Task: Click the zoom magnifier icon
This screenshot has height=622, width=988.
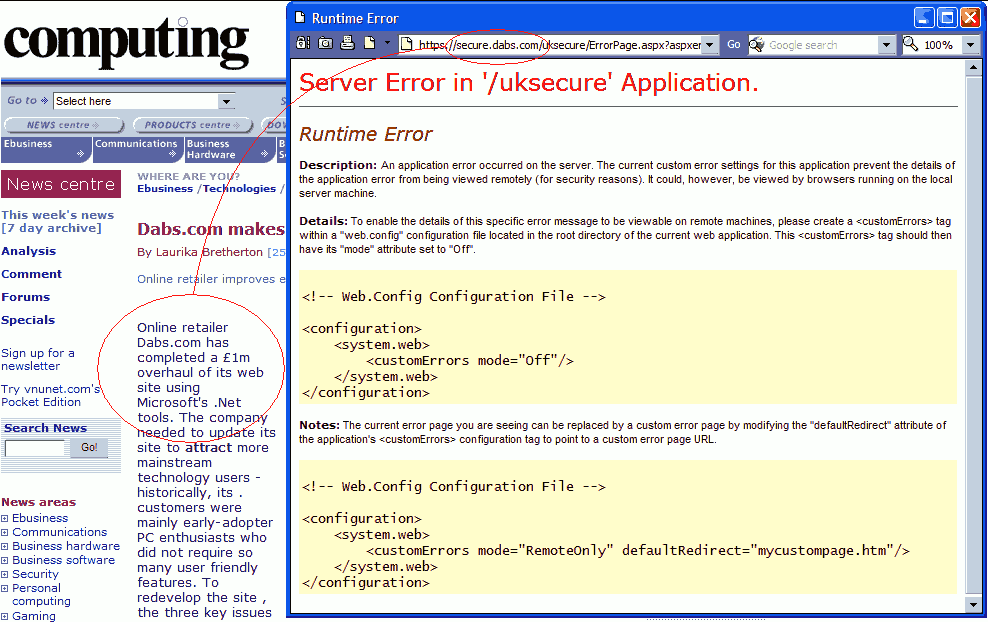Action: [910, 44]
